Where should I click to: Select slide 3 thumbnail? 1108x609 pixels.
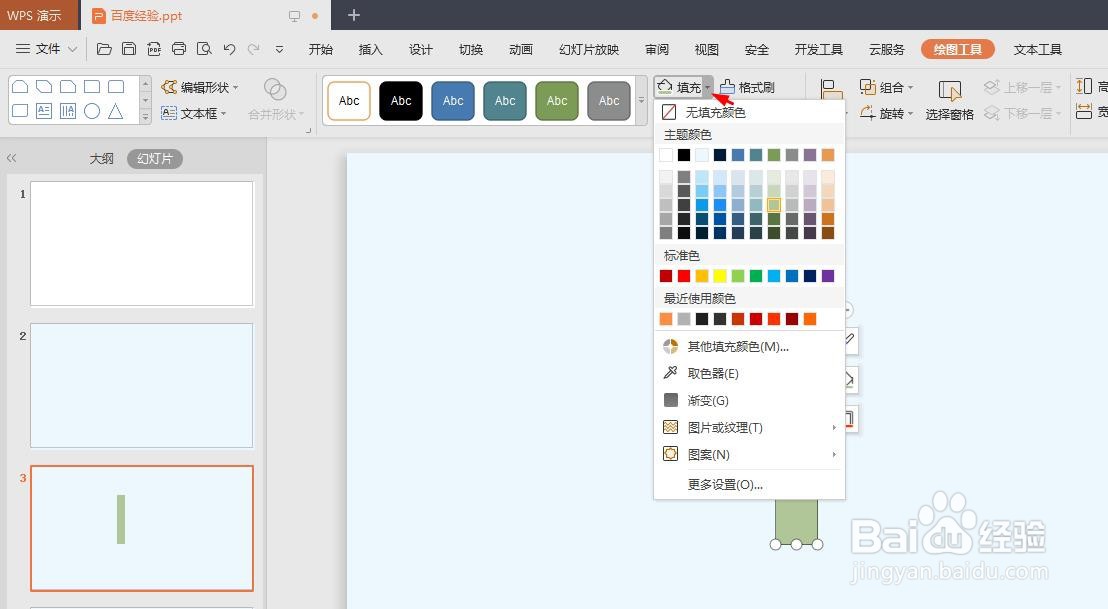click(x=141, y=528)
